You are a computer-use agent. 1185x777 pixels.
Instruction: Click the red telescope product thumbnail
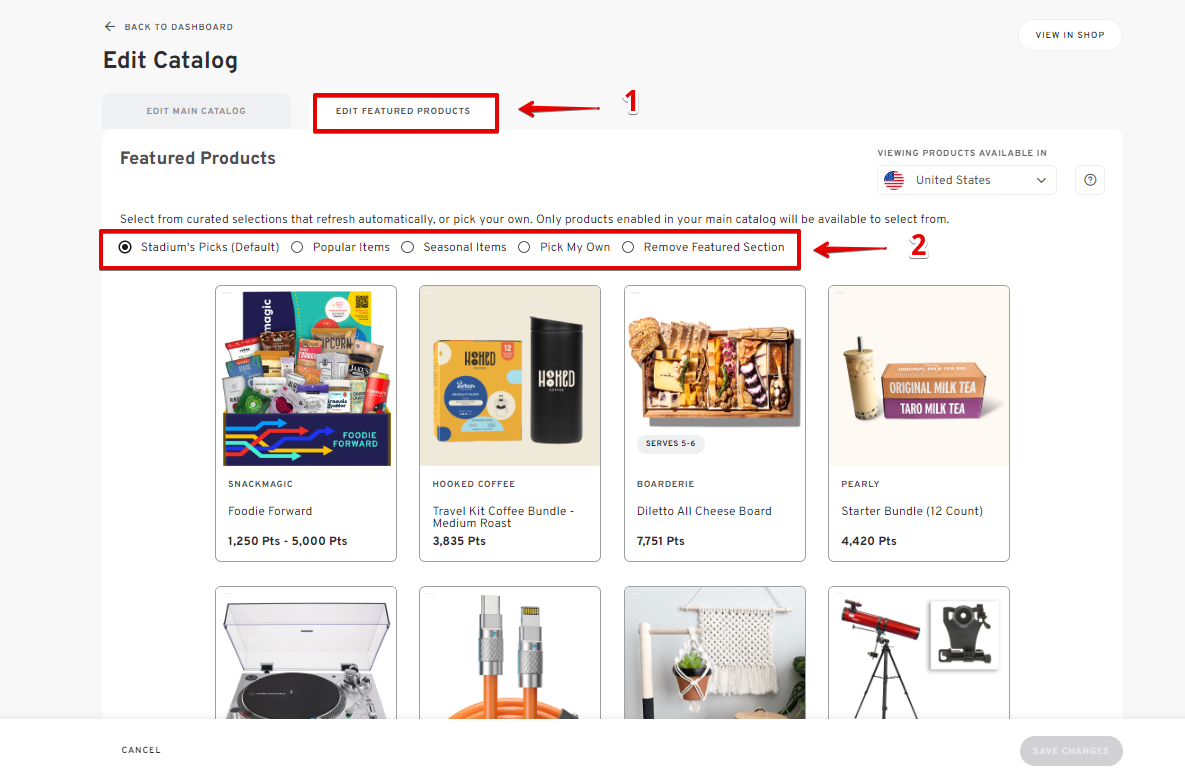click(x=919, y=653)
